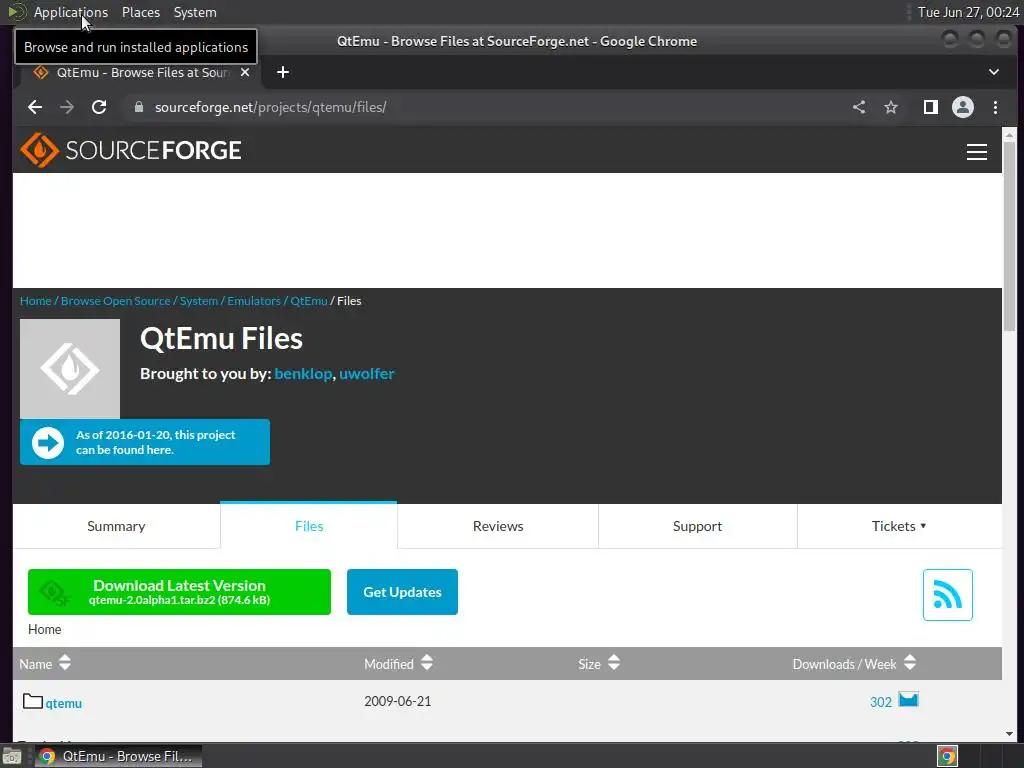Viewport: 1024px width, 768px height.
Task: Sort by Downloads / Week column
Action: point(854,664)
